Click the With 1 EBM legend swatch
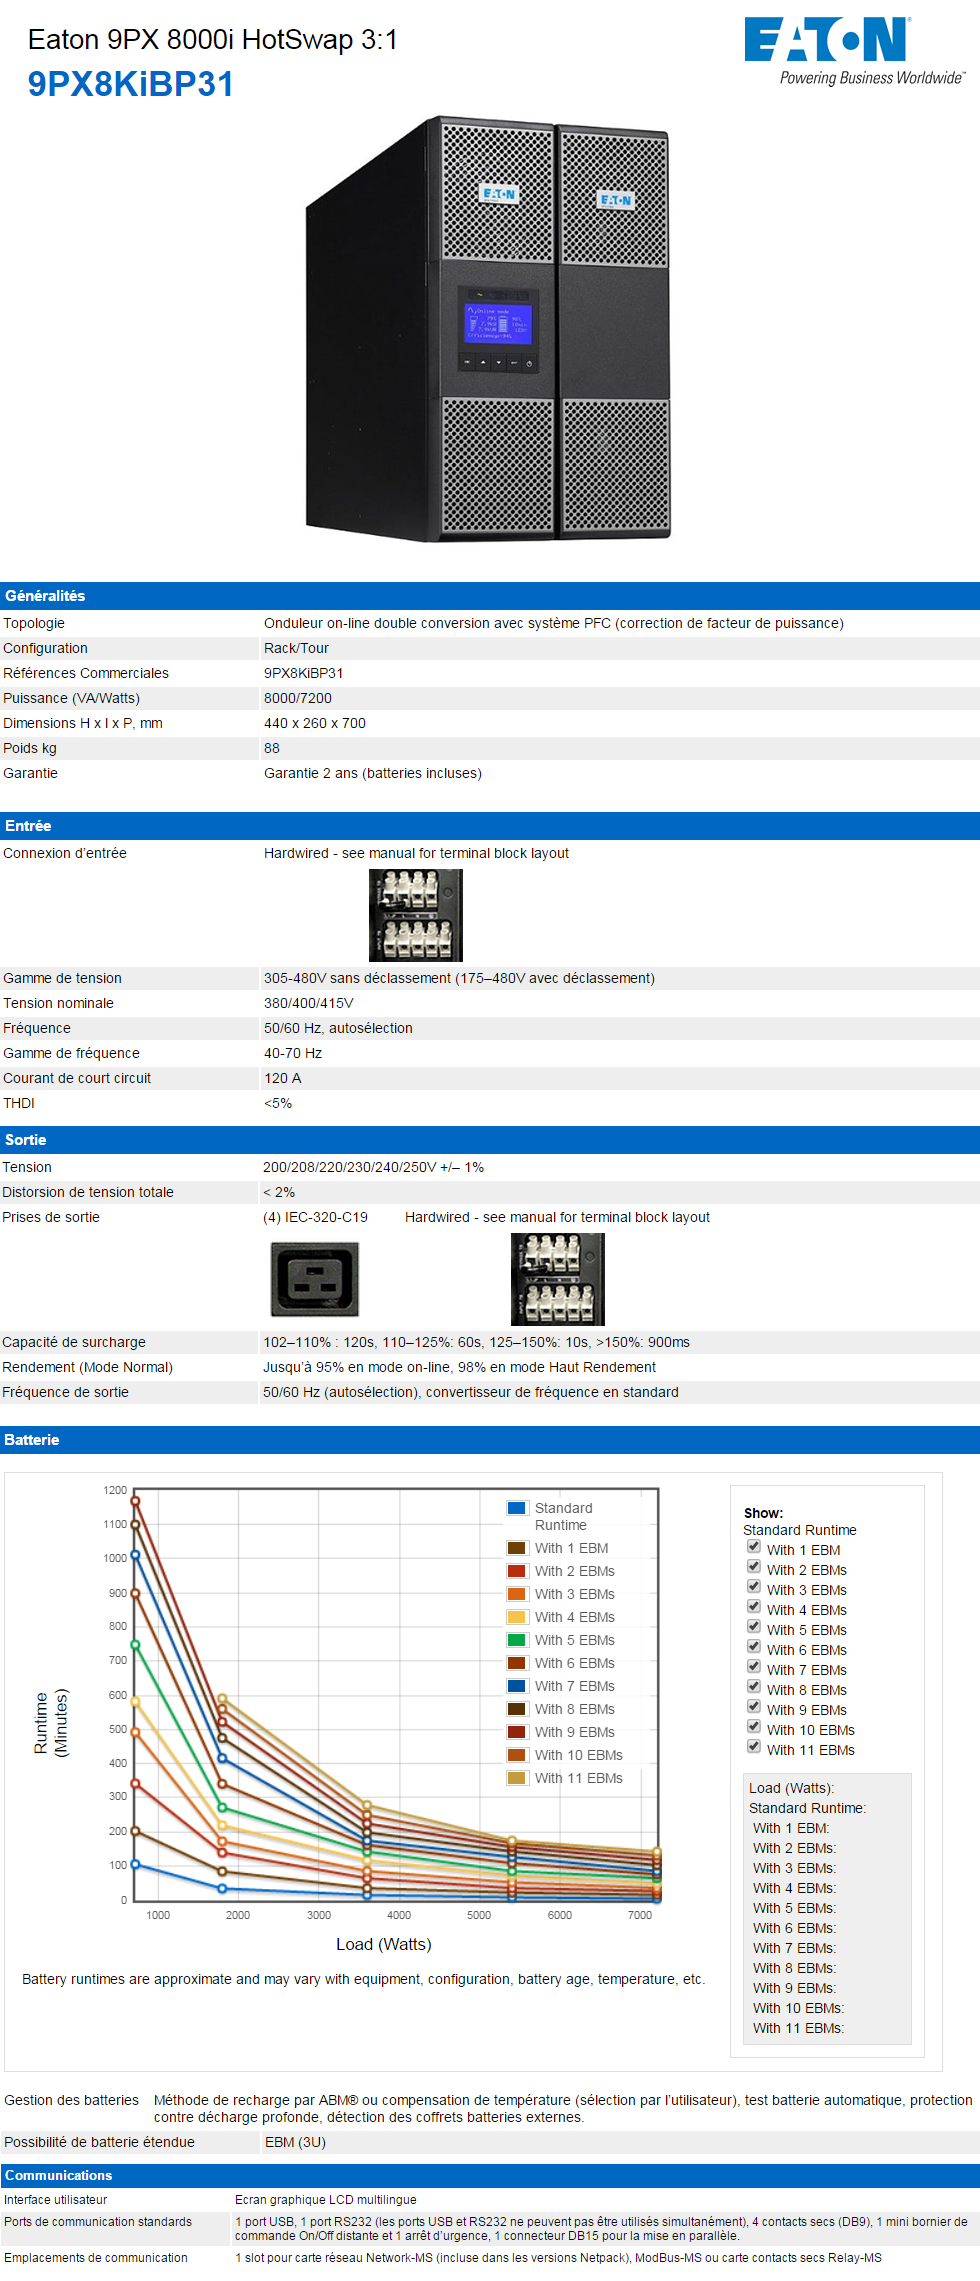Image resolution: width=980 pixels, height=2281 pixels. (x=517, y=1548)
